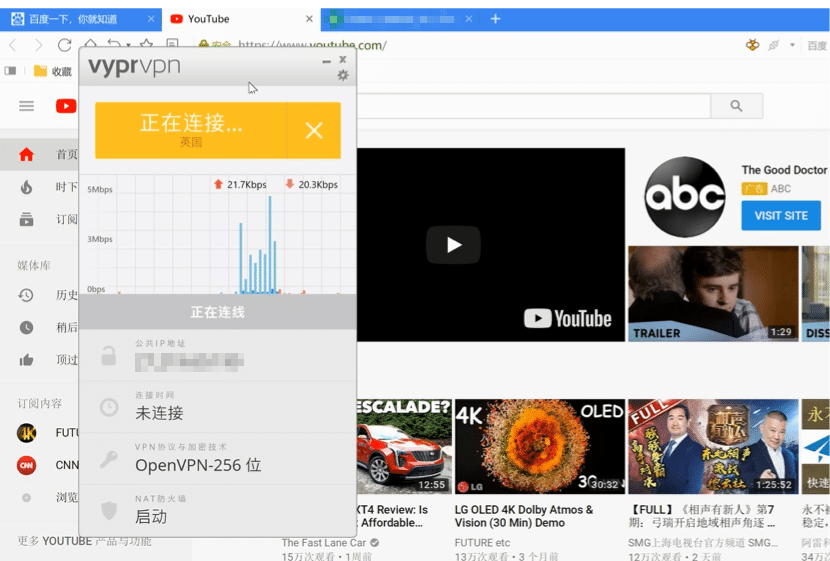Click the key icon beside VPN protocol
The image size is (830, 561).
point(109,459)
